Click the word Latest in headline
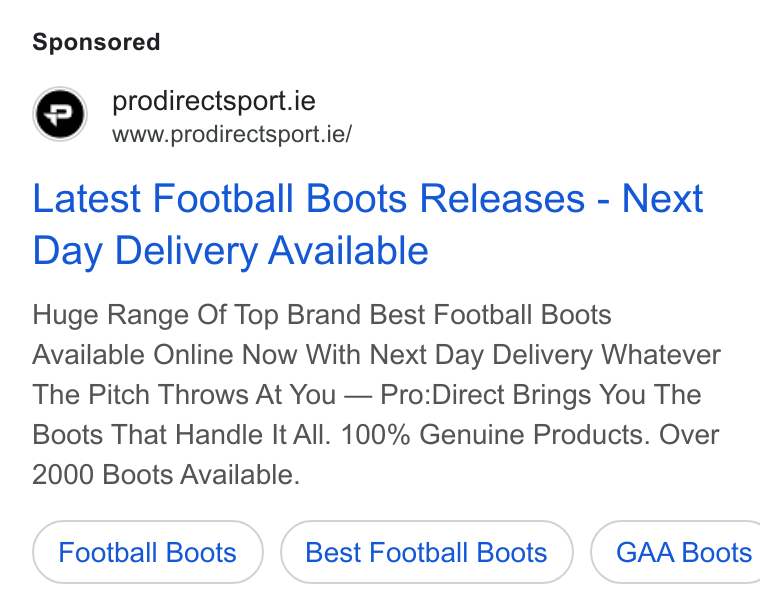 tap(87, 198)
